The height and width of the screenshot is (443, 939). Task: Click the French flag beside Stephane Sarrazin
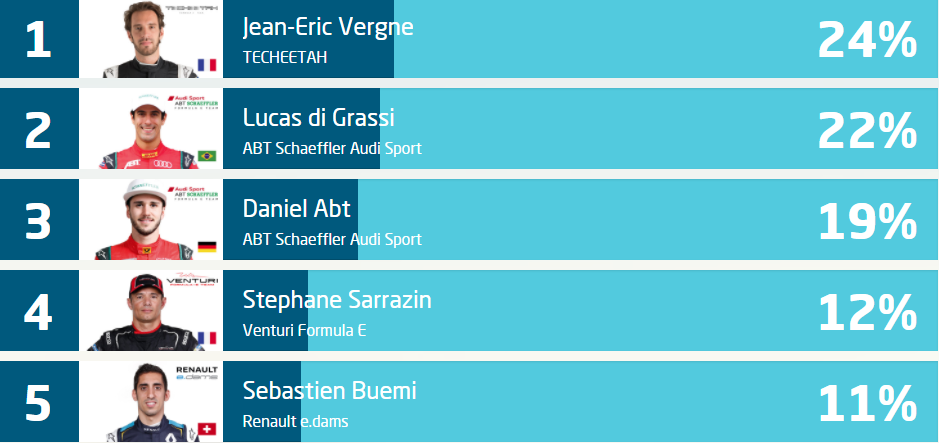pos(207,338)
